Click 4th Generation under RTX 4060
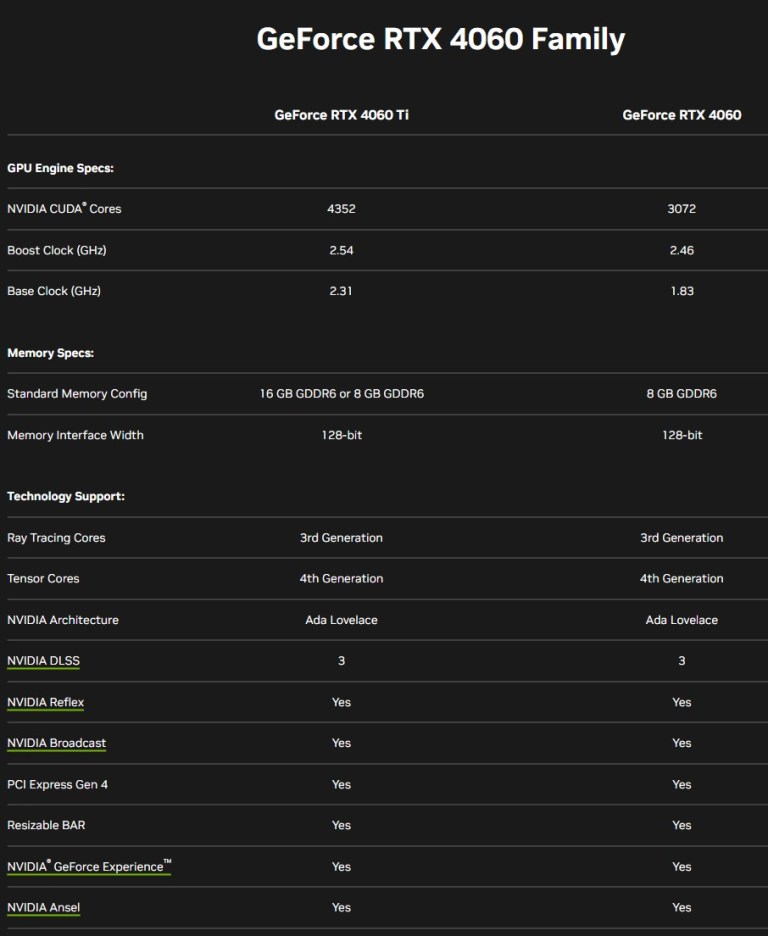 (681, 578)
